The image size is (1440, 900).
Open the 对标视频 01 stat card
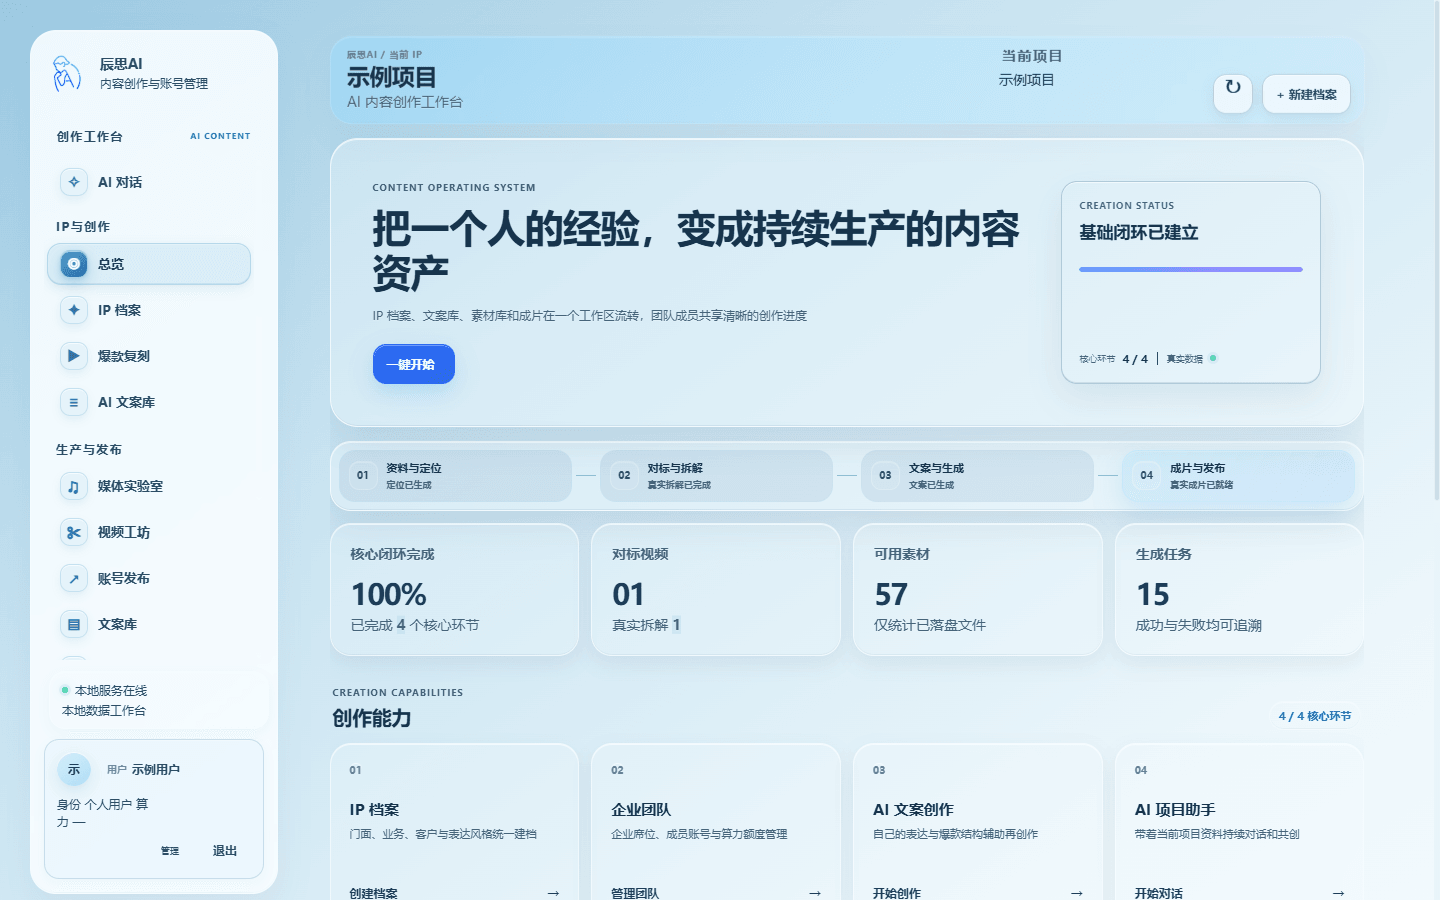[x=716, y=590]
